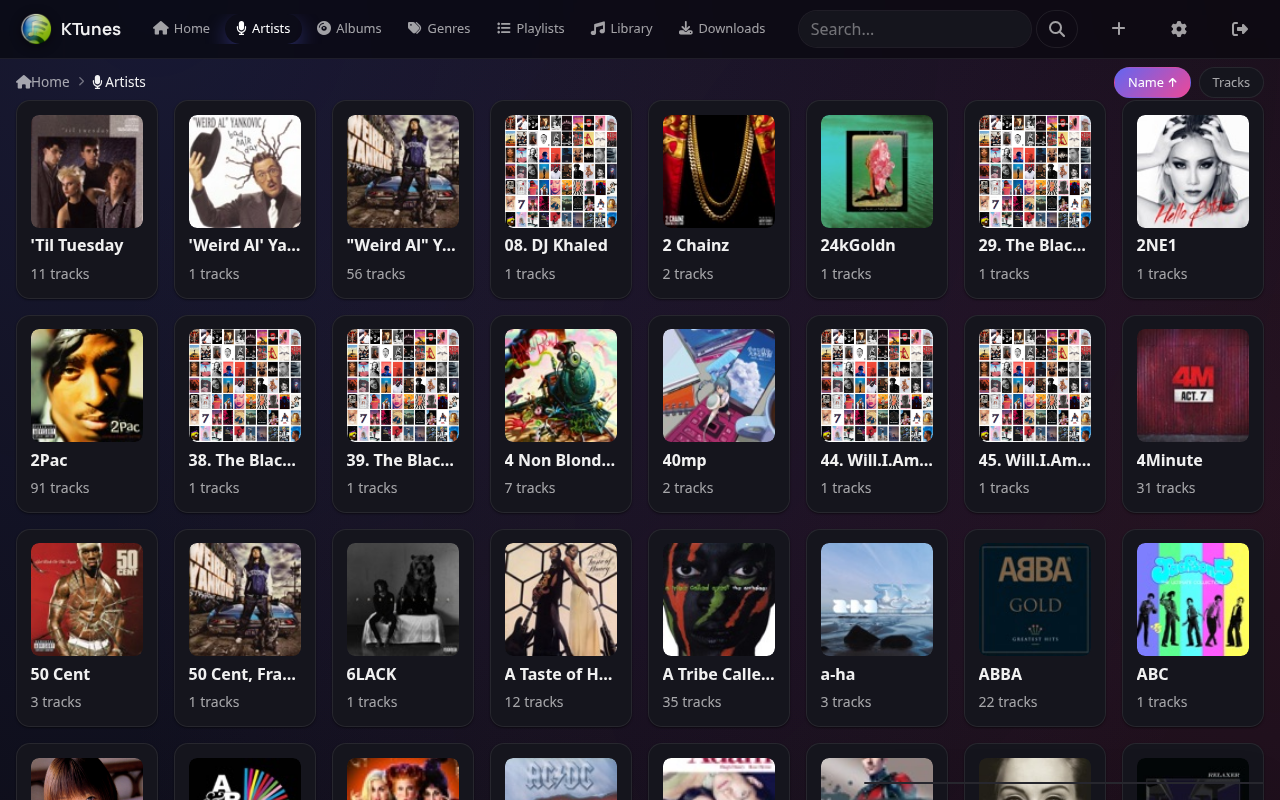The width and height of the screenshot is (1280, 800).
Task: Toggle sort by Name ascending
Action: pos(1152,82)
